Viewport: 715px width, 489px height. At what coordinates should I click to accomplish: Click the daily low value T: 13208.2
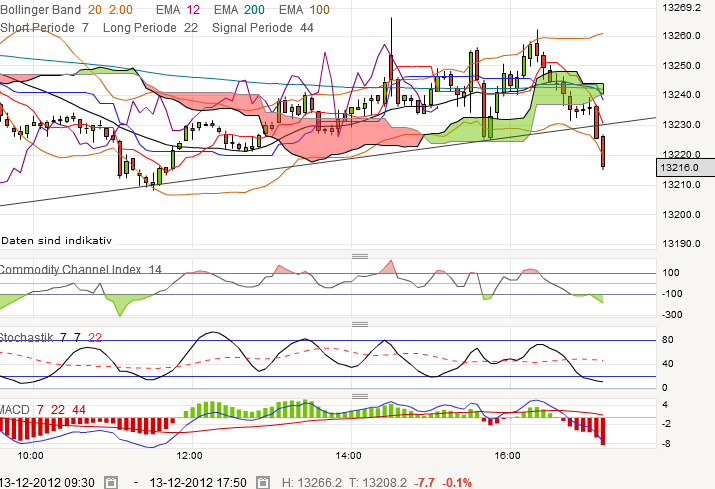[378, 483]
